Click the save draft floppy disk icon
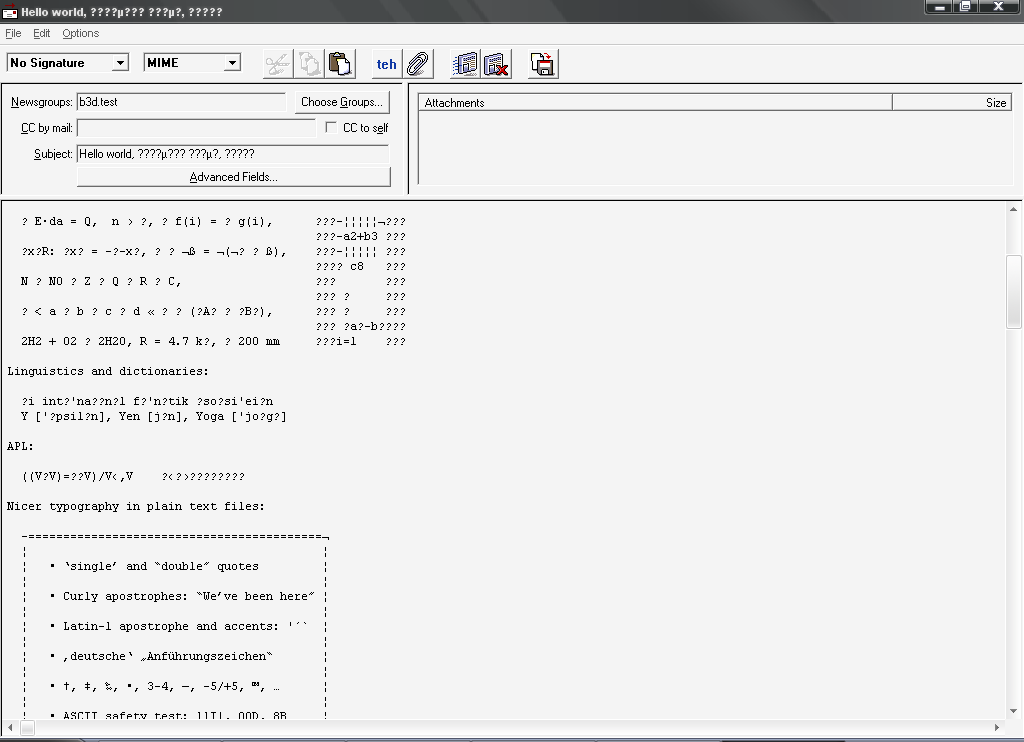Screen dimensions: 1024x742 543,64
